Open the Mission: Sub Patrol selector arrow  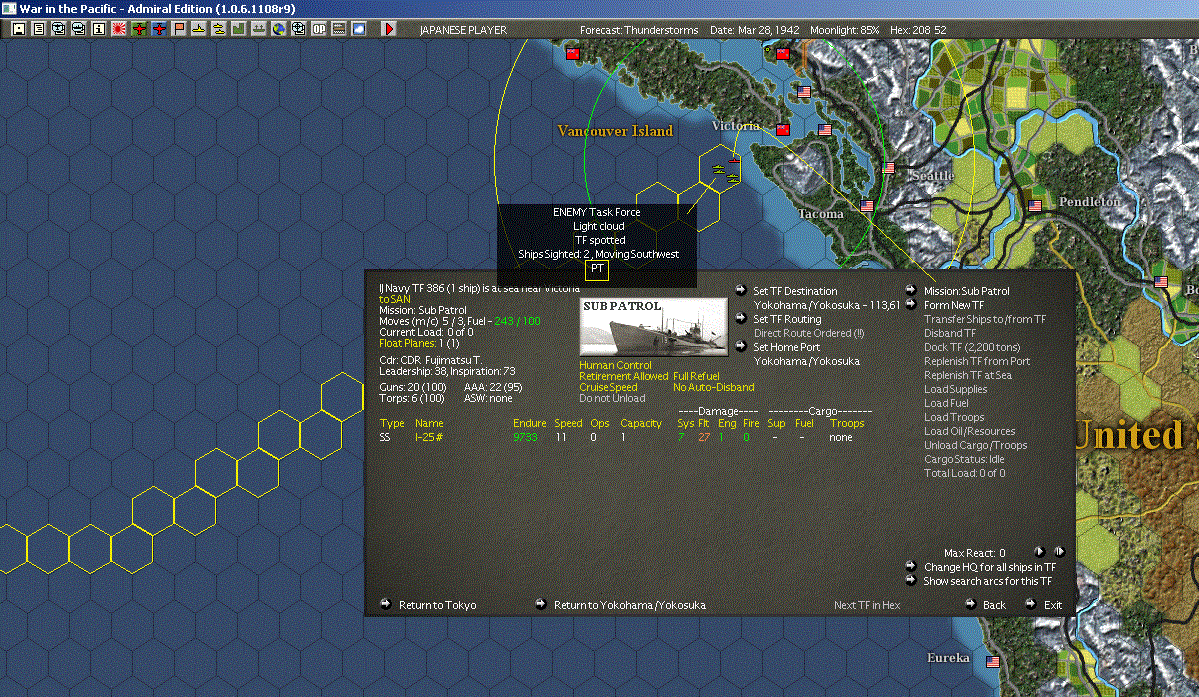911,290
